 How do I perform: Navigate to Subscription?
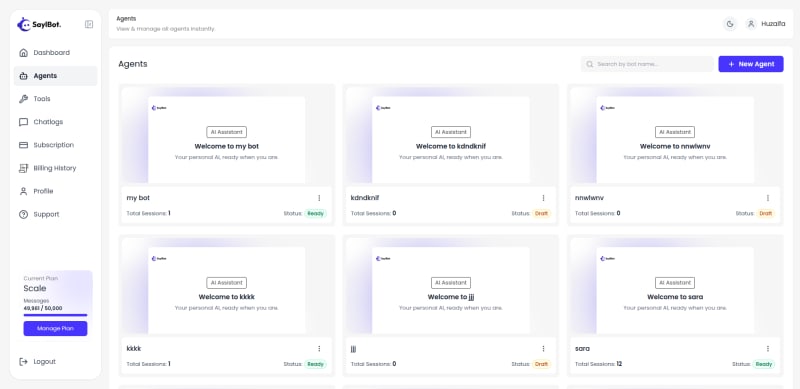pyautogui.click(x=56, y=145)
